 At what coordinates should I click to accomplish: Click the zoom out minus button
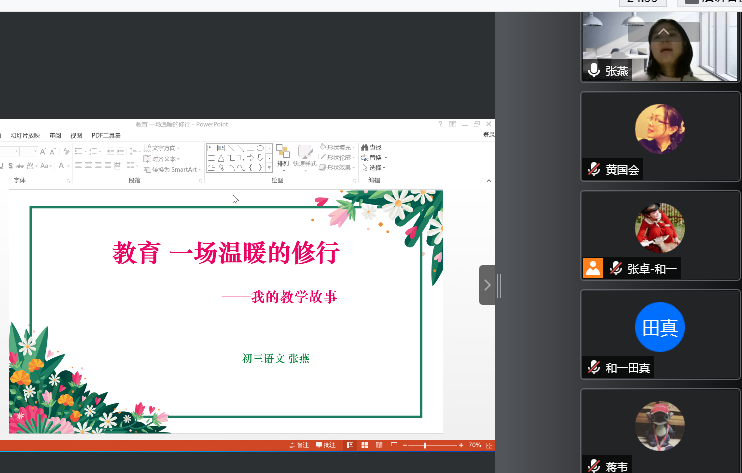[x=405, y=444]
